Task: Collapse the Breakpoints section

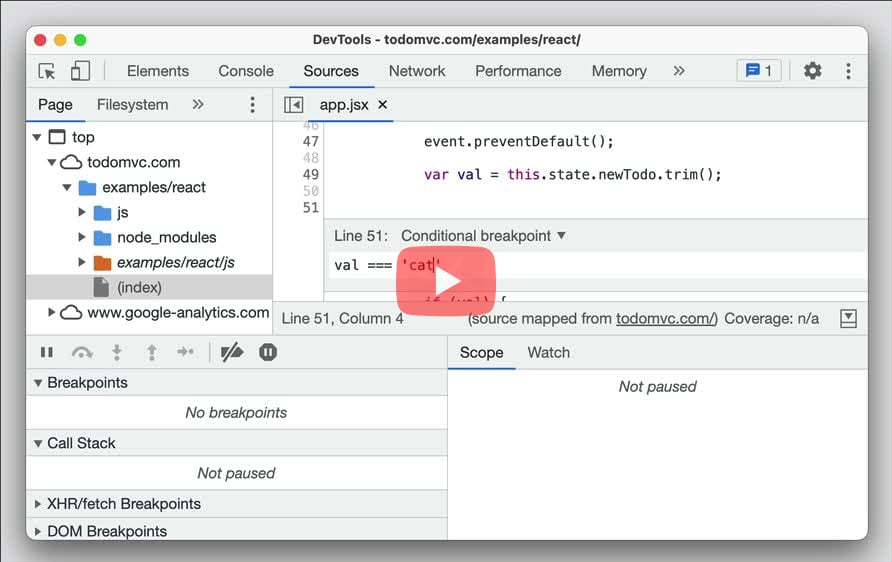Action: pyautogui.click(x=38, y=383)
